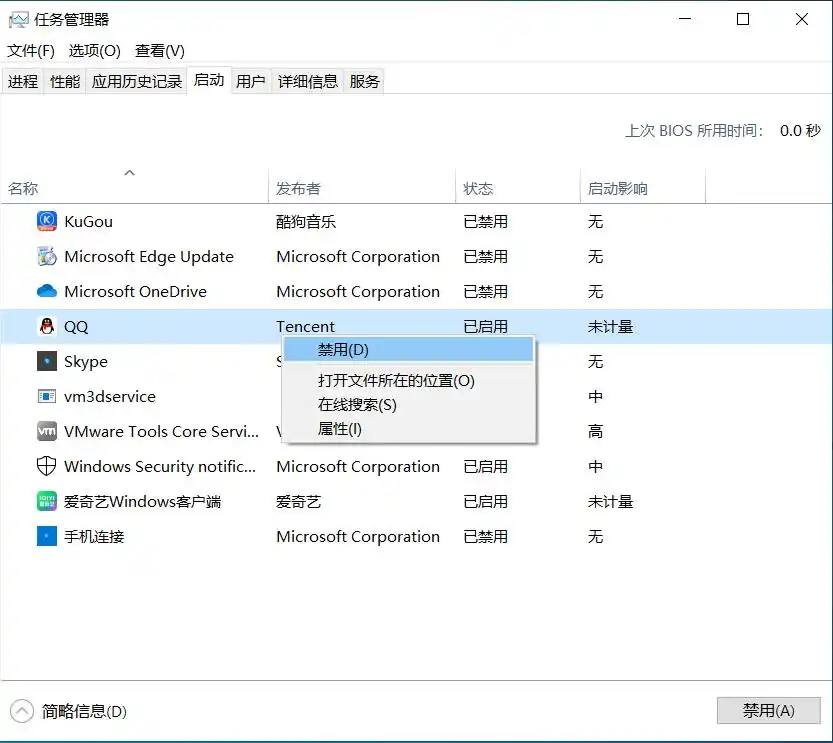Click the VMware Tools Core Service icon

click(x=46, y=431)
